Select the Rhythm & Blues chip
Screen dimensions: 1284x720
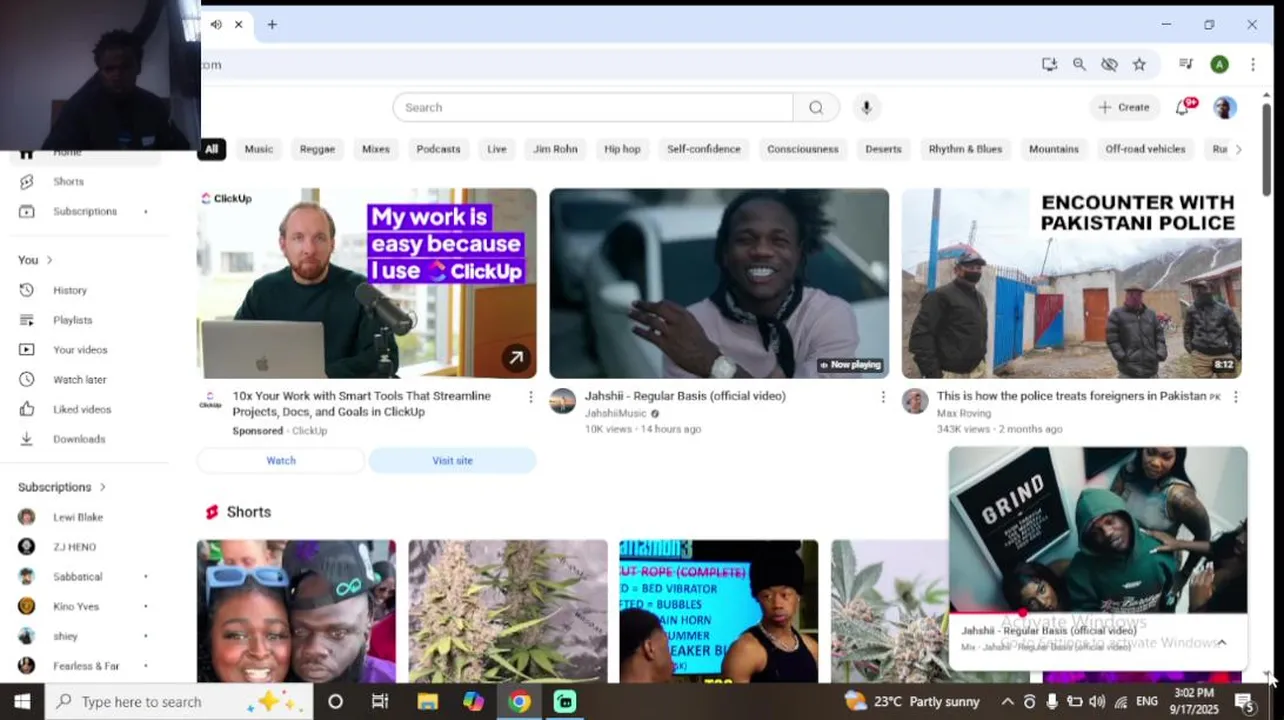(965, 149)
